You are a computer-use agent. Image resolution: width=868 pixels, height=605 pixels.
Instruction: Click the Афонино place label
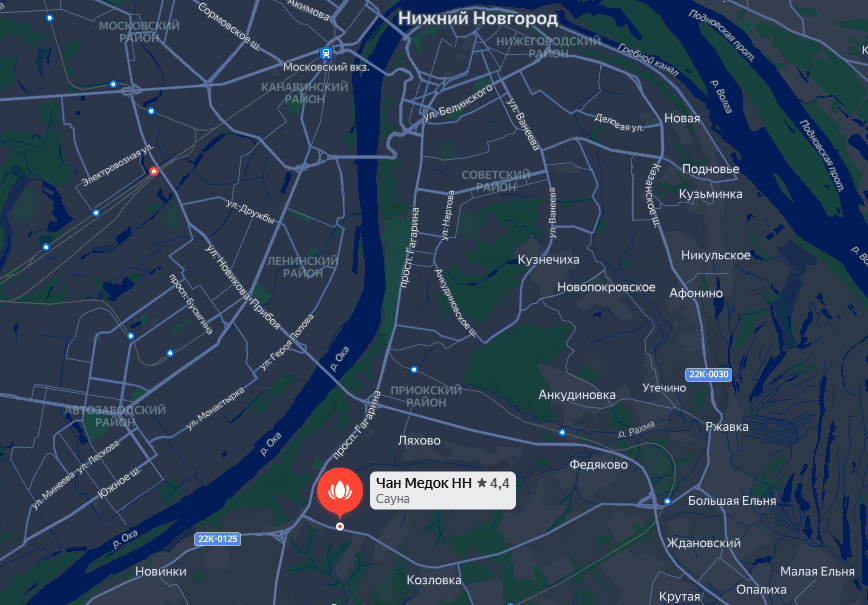pyautogui.click(x=696, y=293)
